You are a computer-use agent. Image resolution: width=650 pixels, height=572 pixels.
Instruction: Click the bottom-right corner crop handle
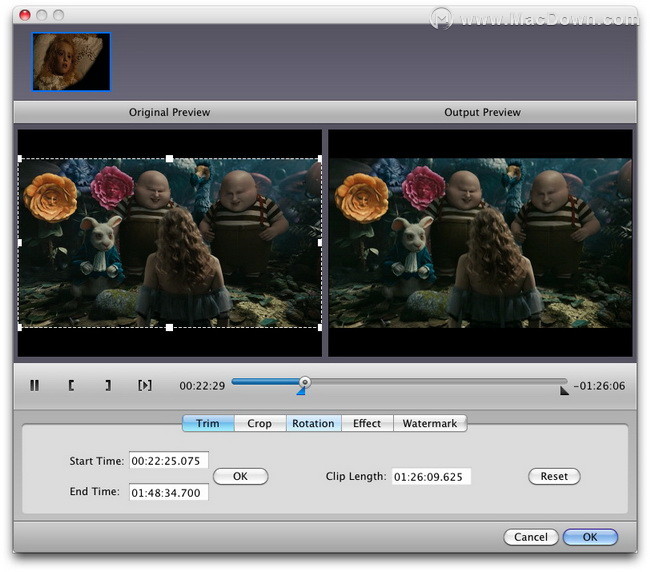tap(320, 327)
